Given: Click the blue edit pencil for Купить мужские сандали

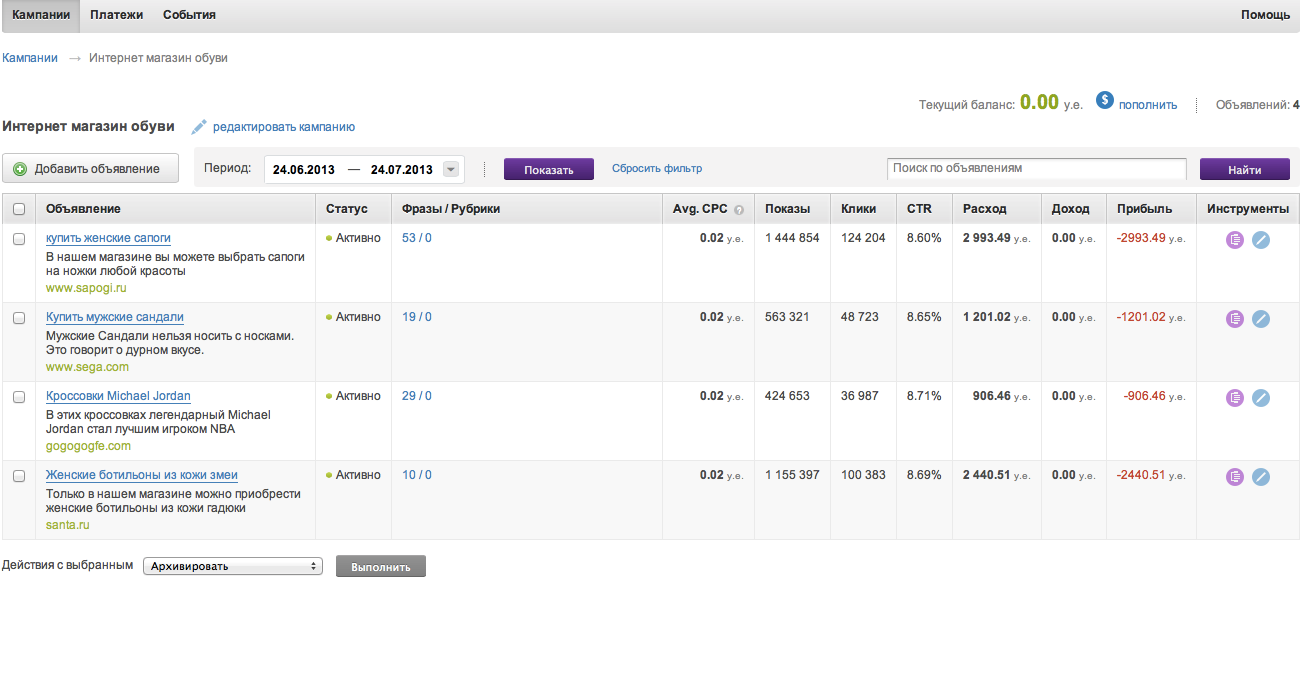Looking at the screenshot, I should [1261, 319].
